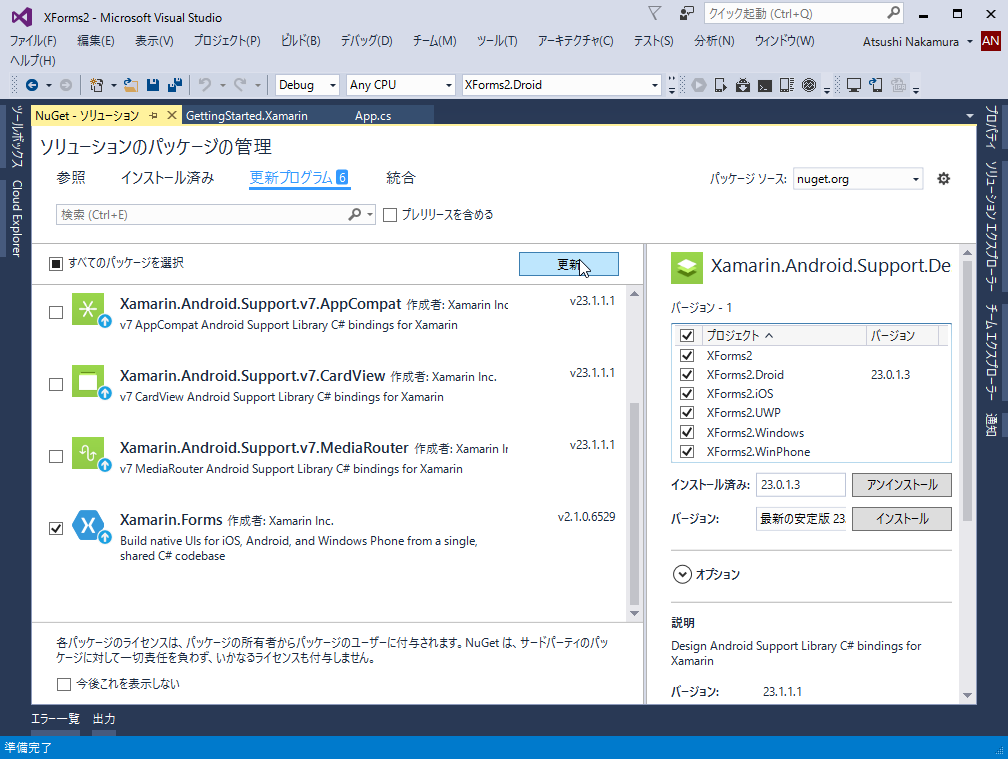Click the search magnifier in package search

pos(355,215)
